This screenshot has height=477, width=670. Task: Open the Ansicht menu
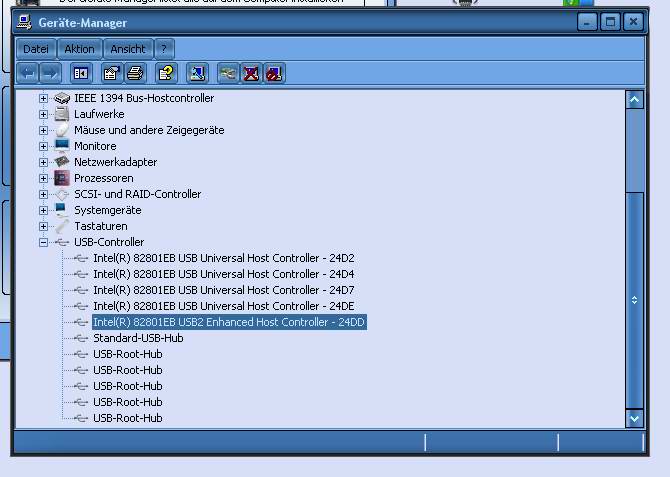128,49
